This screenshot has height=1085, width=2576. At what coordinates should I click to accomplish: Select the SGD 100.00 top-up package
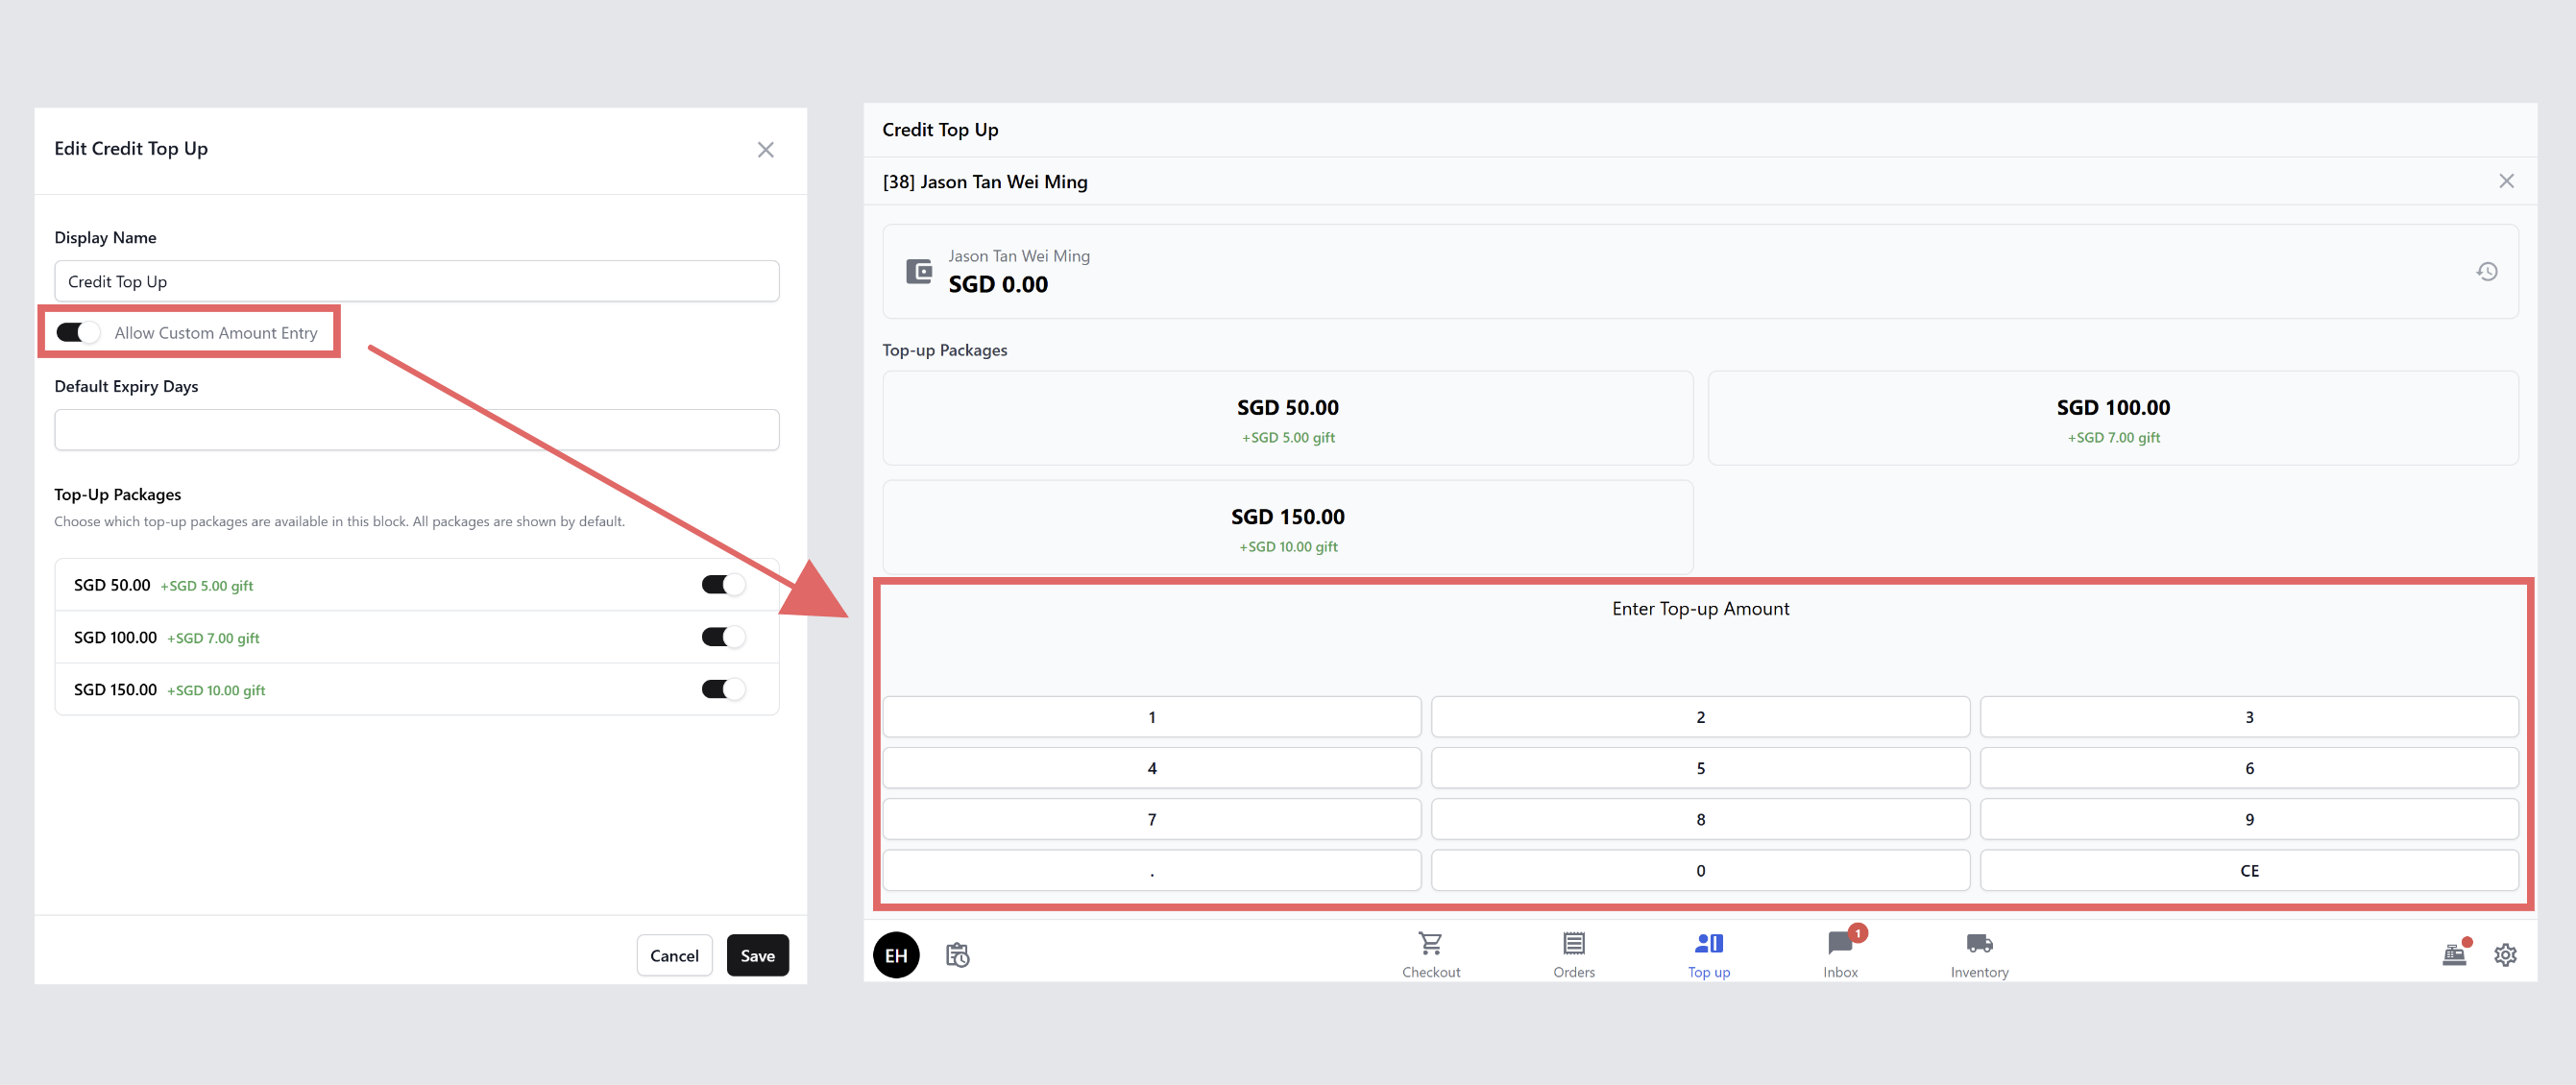coord(2112,418)
